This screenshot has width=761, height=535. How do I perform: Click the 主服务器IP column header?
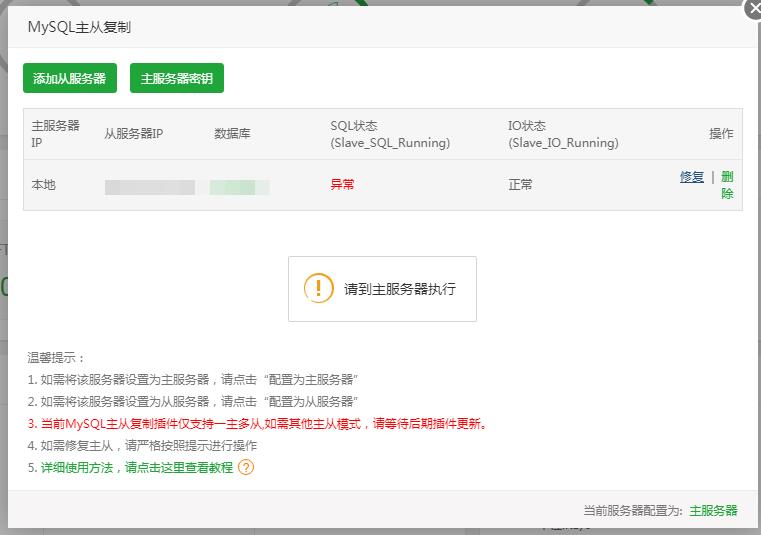point(55,134)
